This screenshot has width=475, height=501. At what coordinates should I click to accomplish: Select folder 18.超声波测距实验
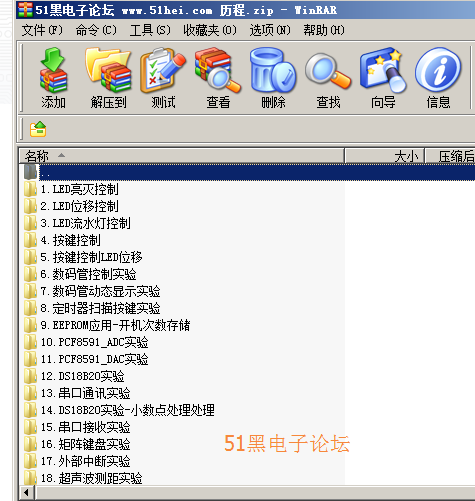tap(83, 478)
